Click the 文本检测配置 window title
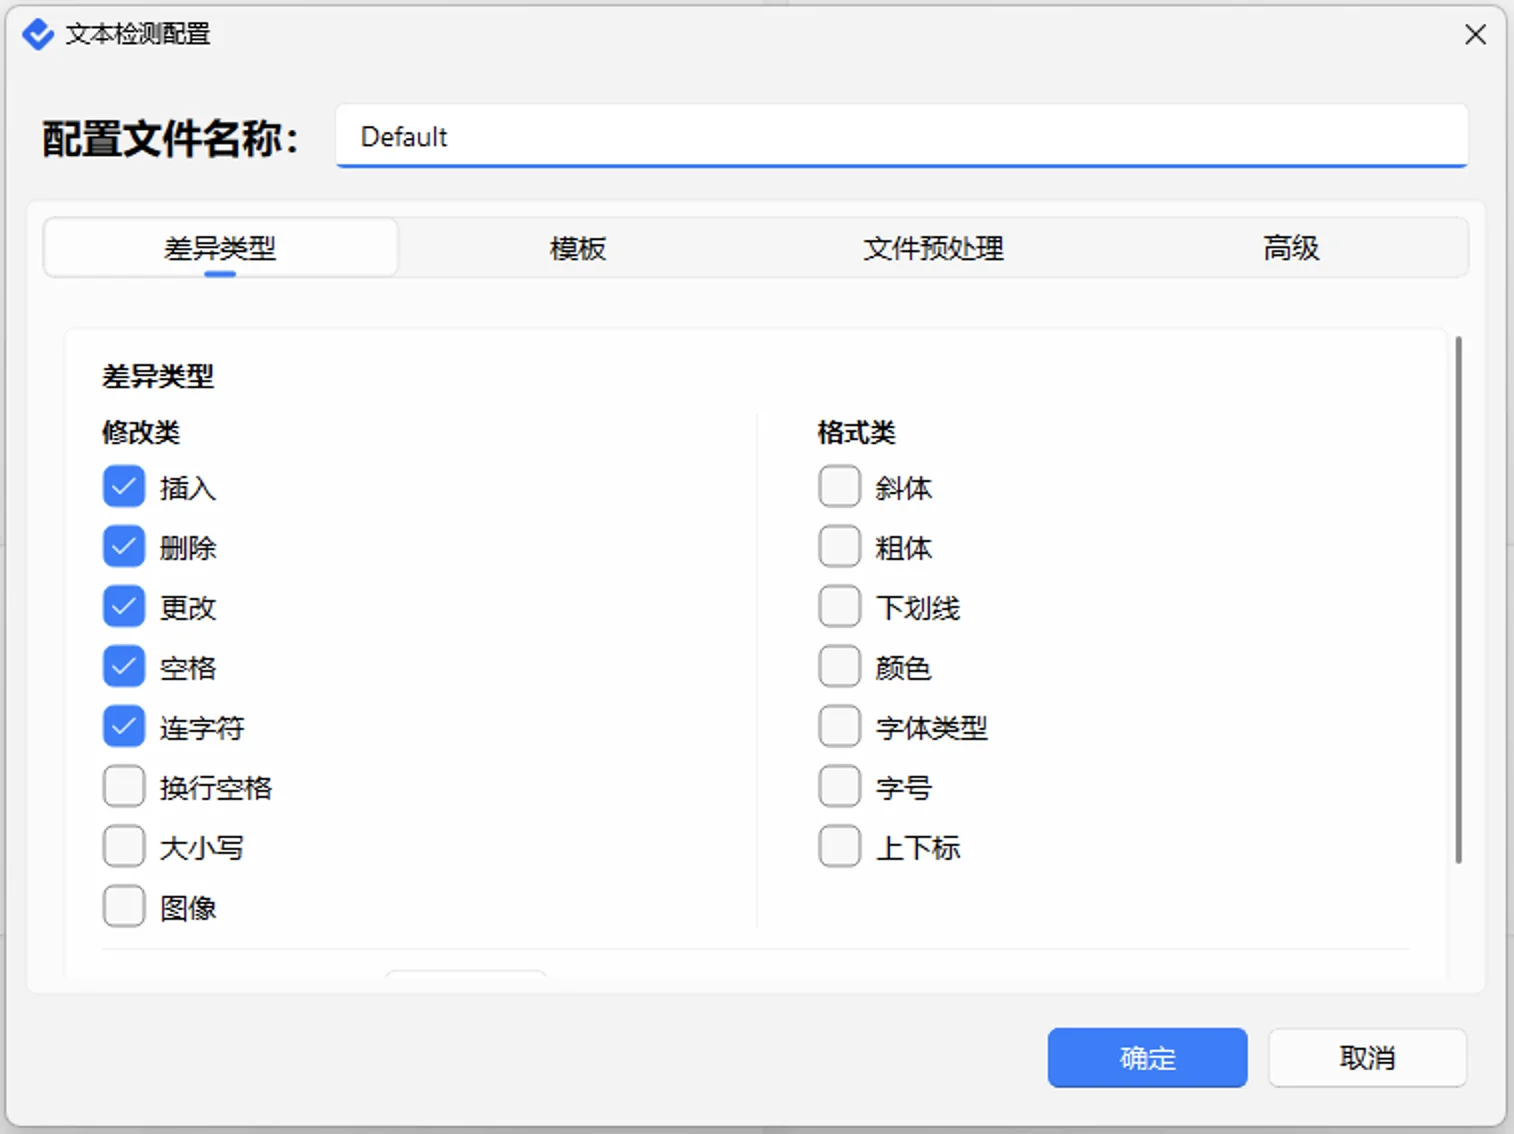 138,34
